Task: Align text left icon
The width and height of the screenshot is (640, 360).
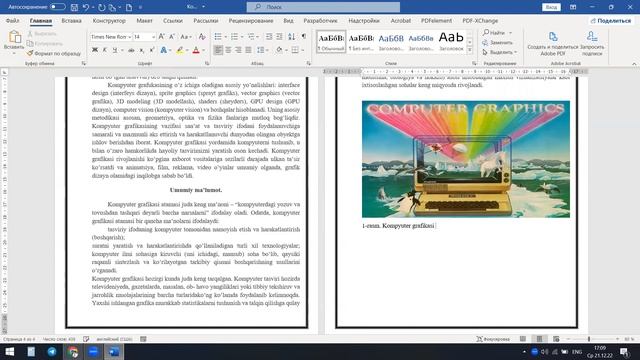Action: pos(218,50)
